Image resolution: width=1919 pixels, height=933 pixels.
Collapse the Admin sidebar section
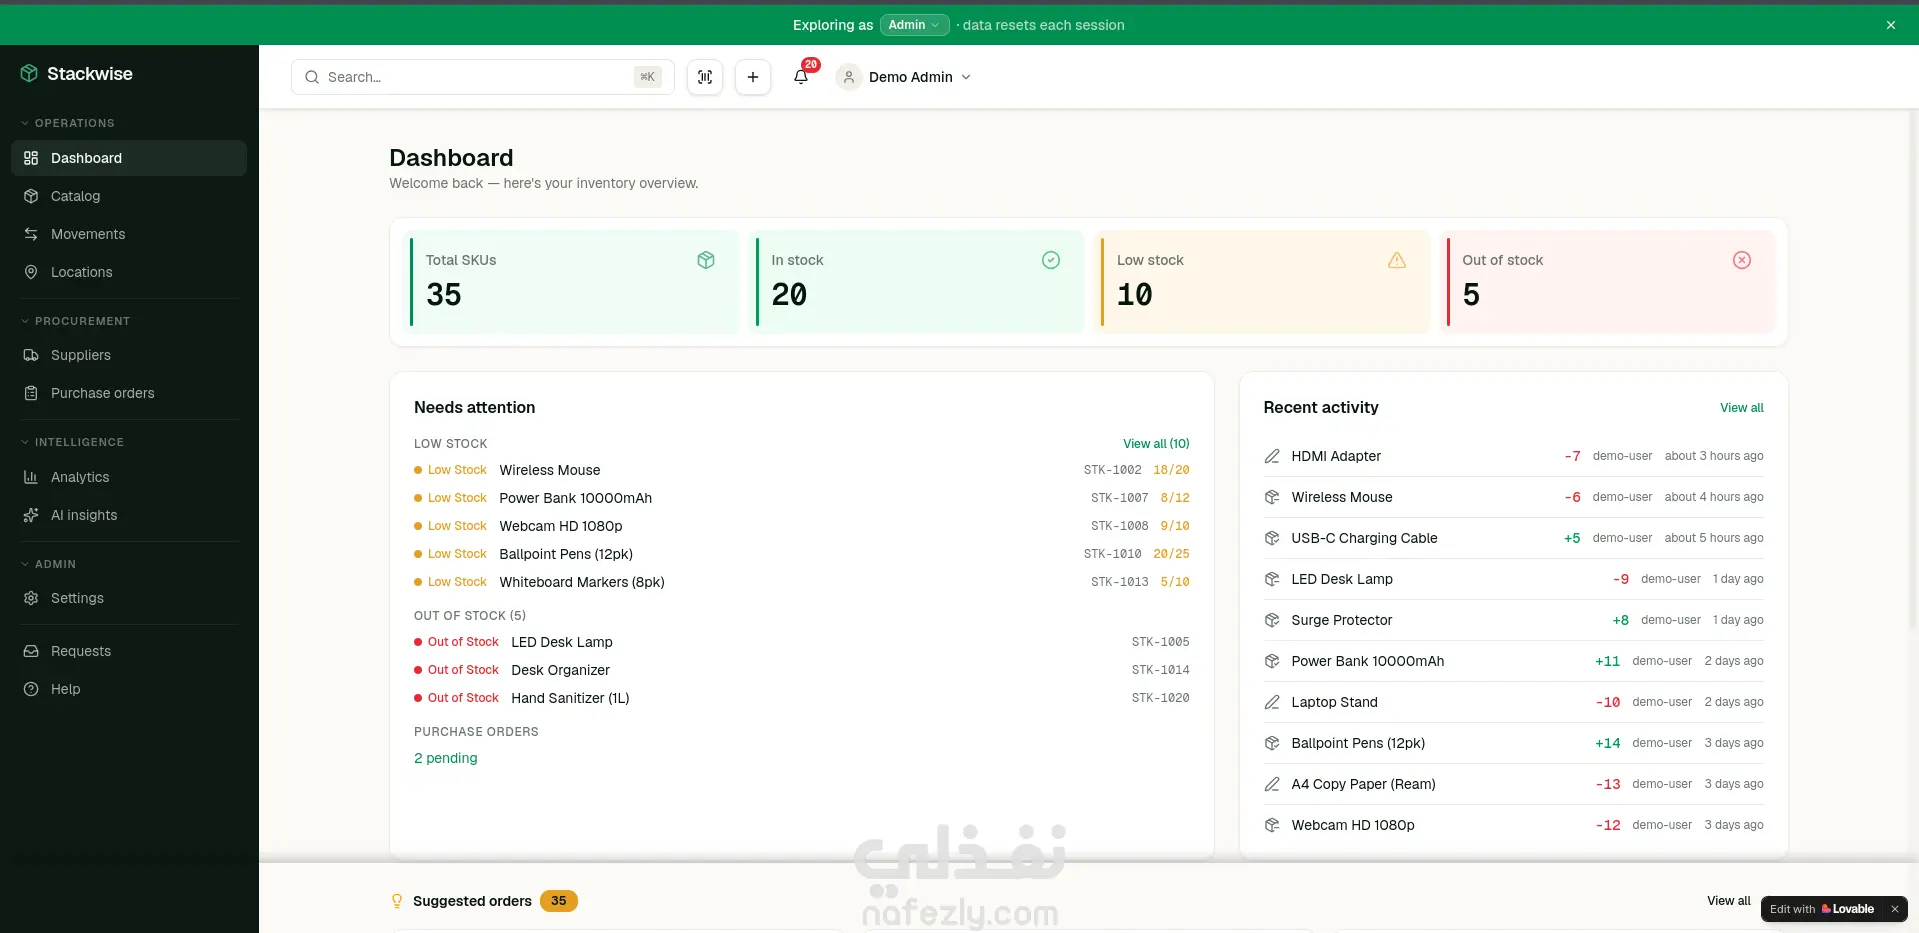point(48,564)
